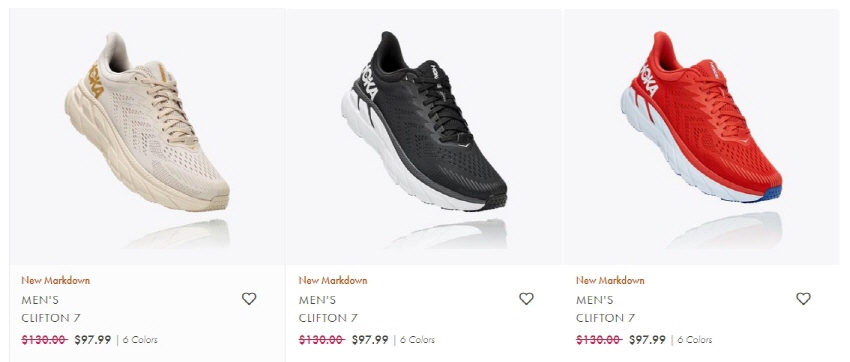Select New Markdown label on beige shoe card
Image resolution: width=850 pixels, height=362 pixels.
55,280
